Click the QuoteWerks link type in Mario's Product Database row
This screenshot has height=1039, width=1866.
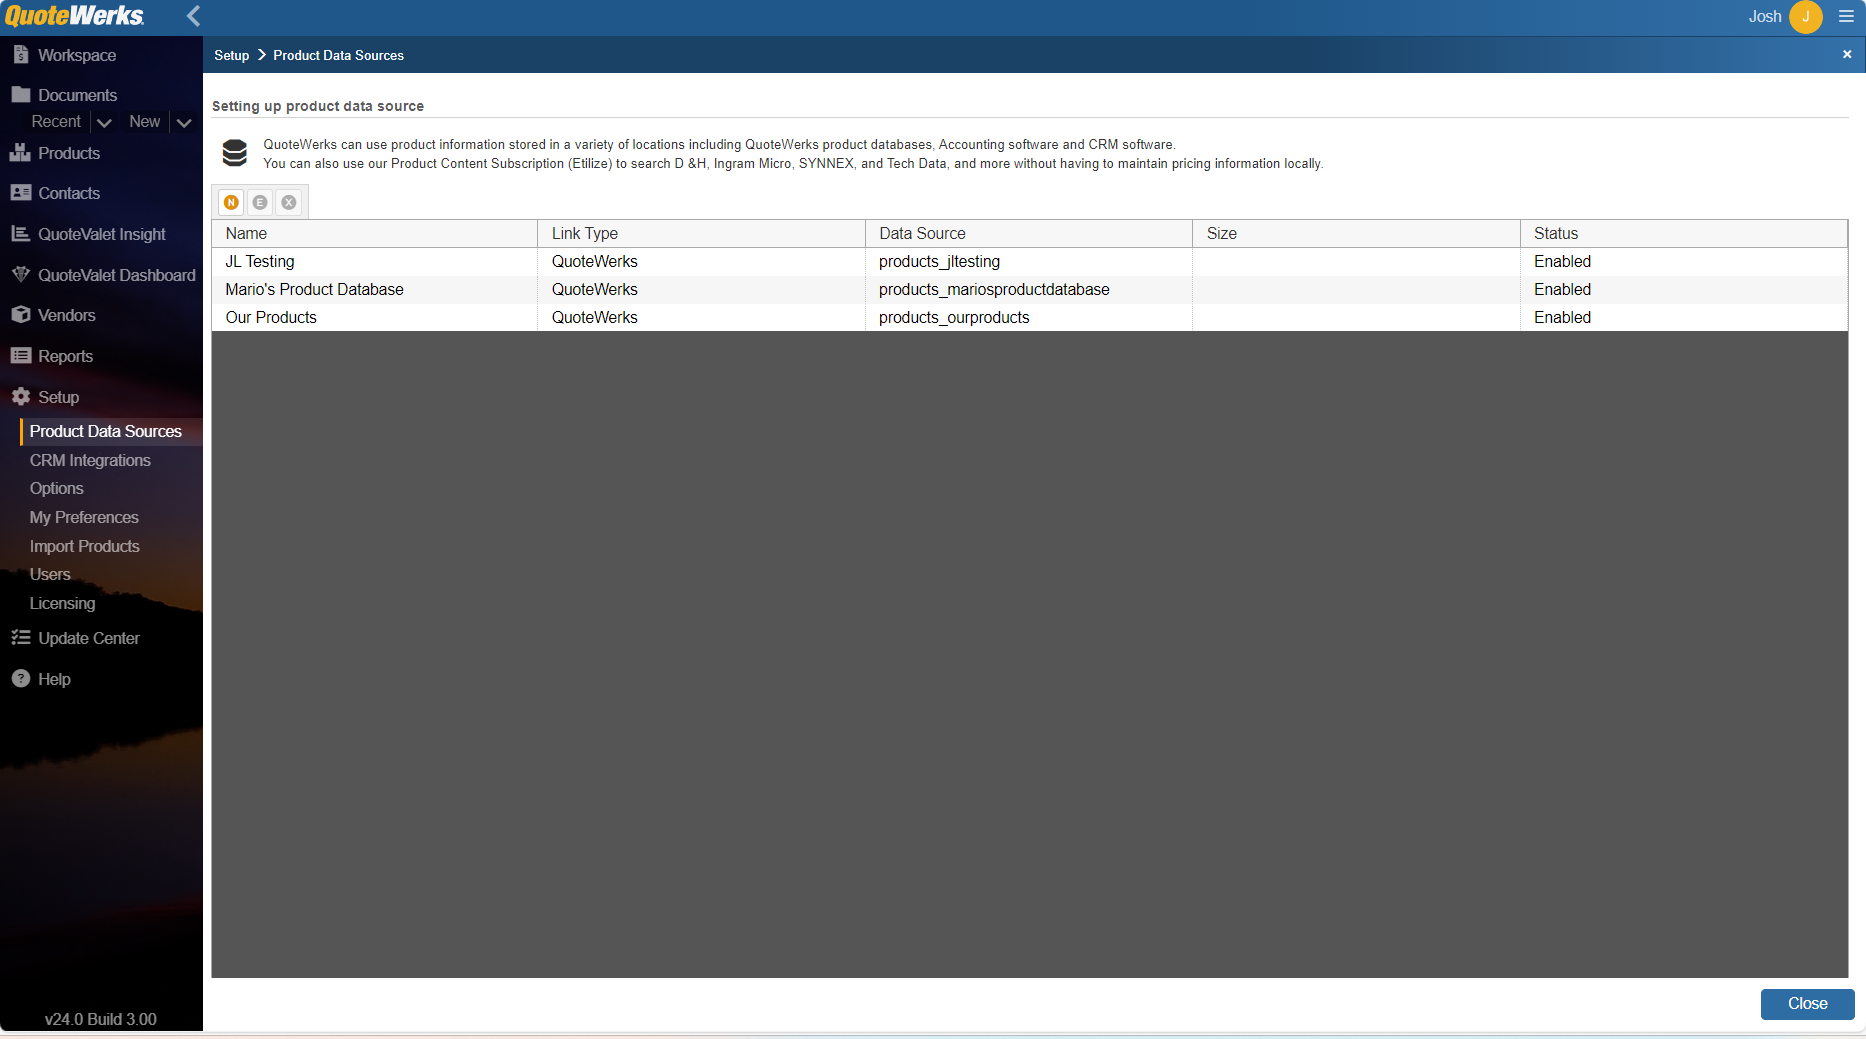594,289
